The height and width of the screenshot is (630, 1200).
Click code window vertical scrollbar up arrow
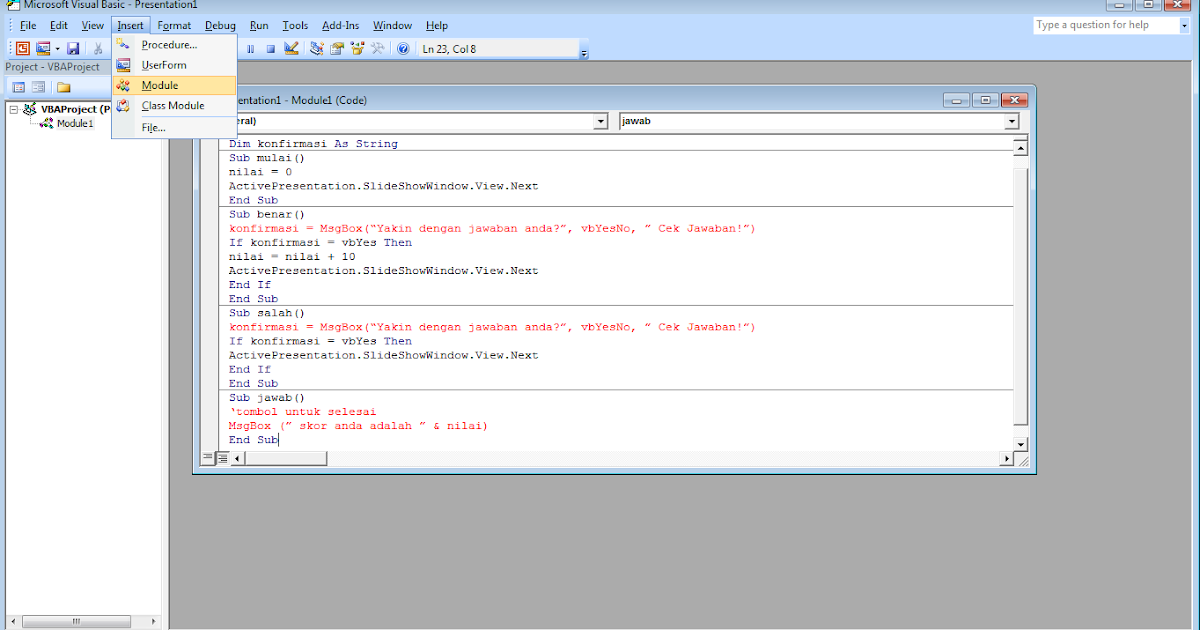tap(1021, 148)
